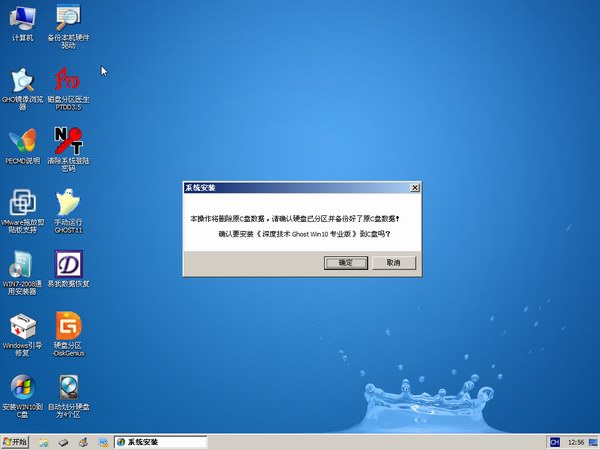
Task: Open the PECMD说明 icon
Action: point(22,141)
